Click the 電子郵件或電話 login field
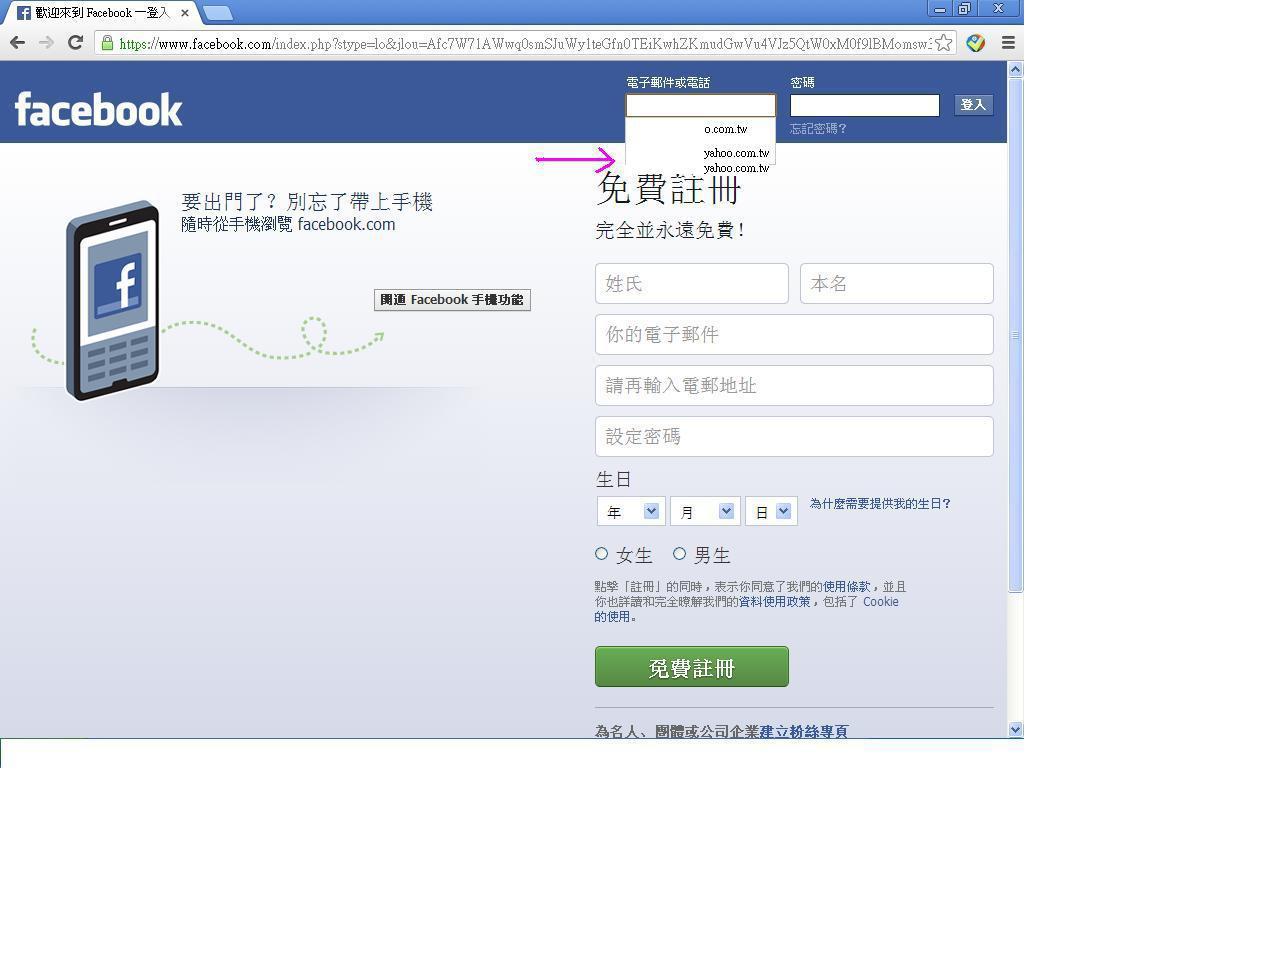The image size is (1280, 960). pyautogui.click(x=700, y=105)
